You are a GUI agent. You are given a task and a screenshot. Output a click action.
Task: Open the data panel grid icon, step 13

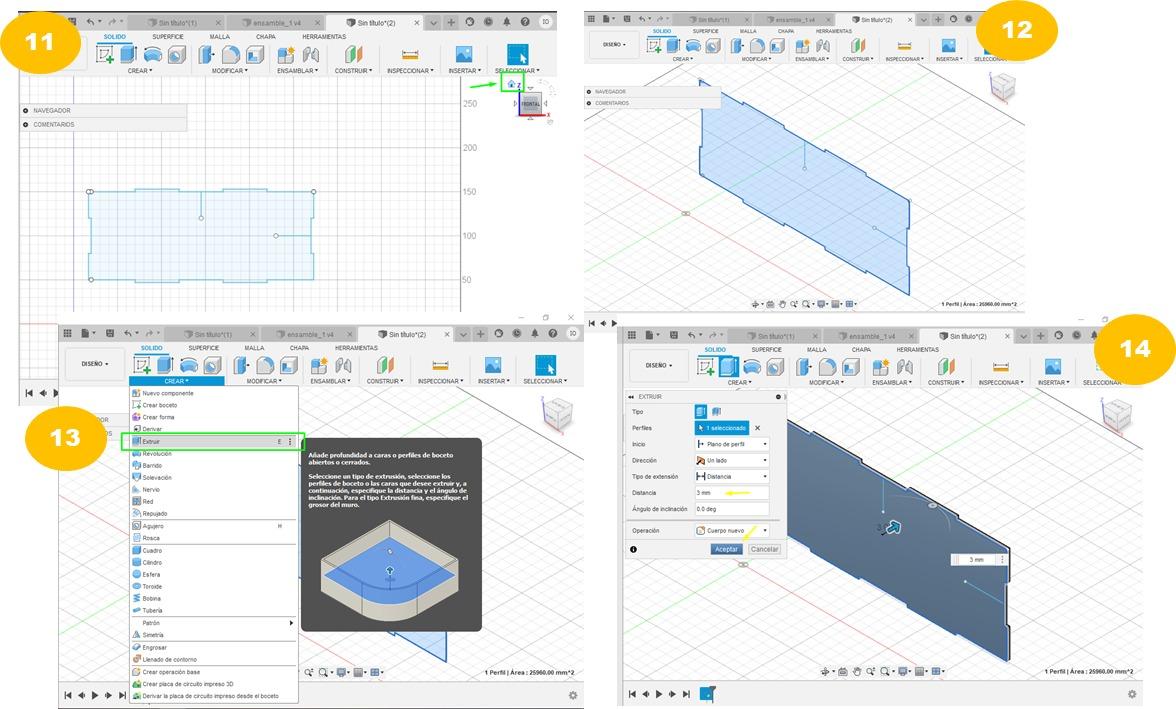coord(68,333)
